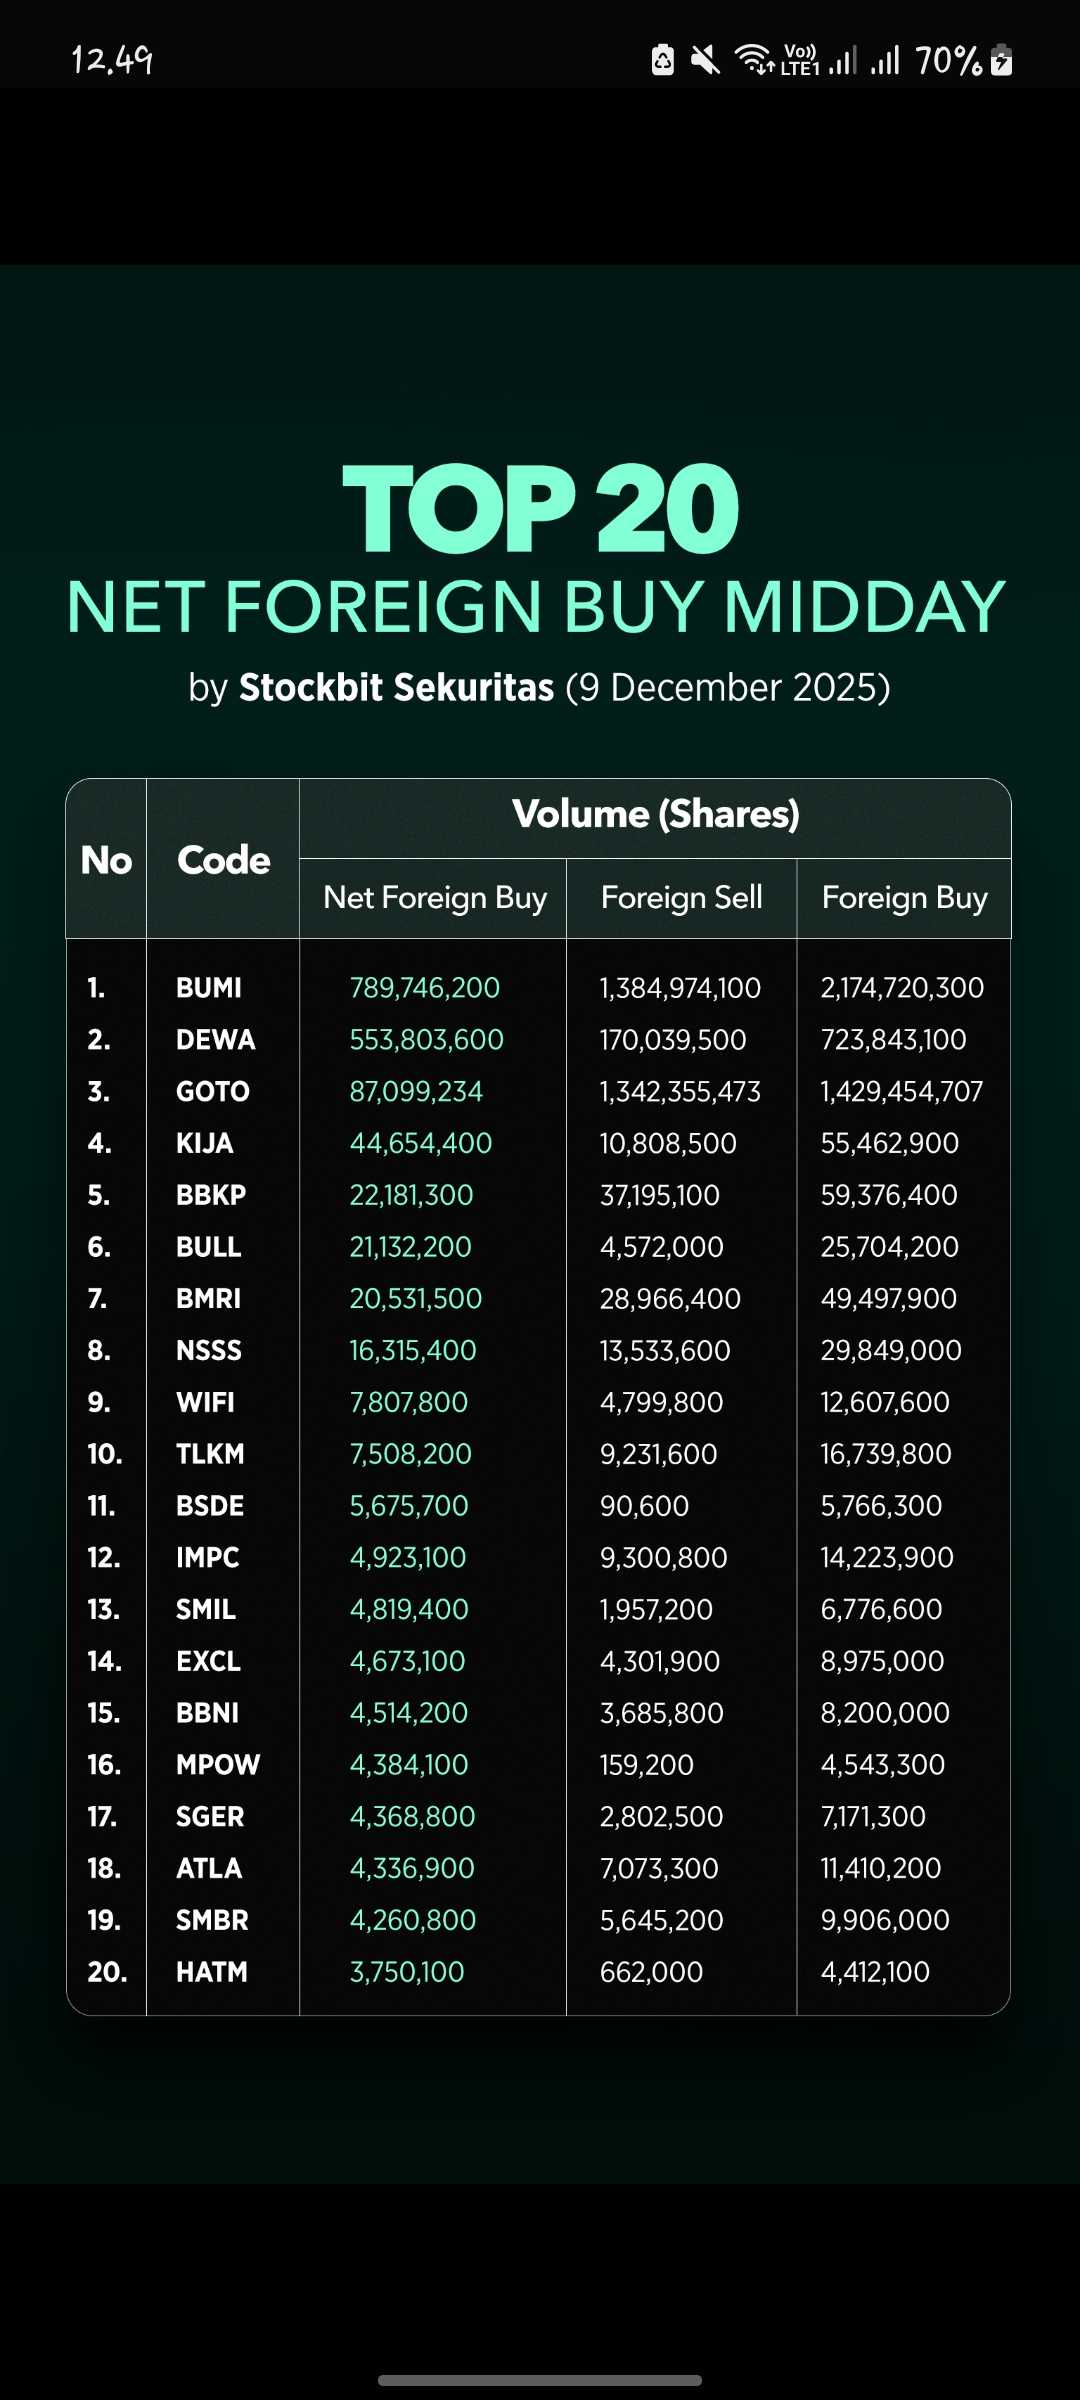Tap the Foreign Sell column header

pos(682,898)
